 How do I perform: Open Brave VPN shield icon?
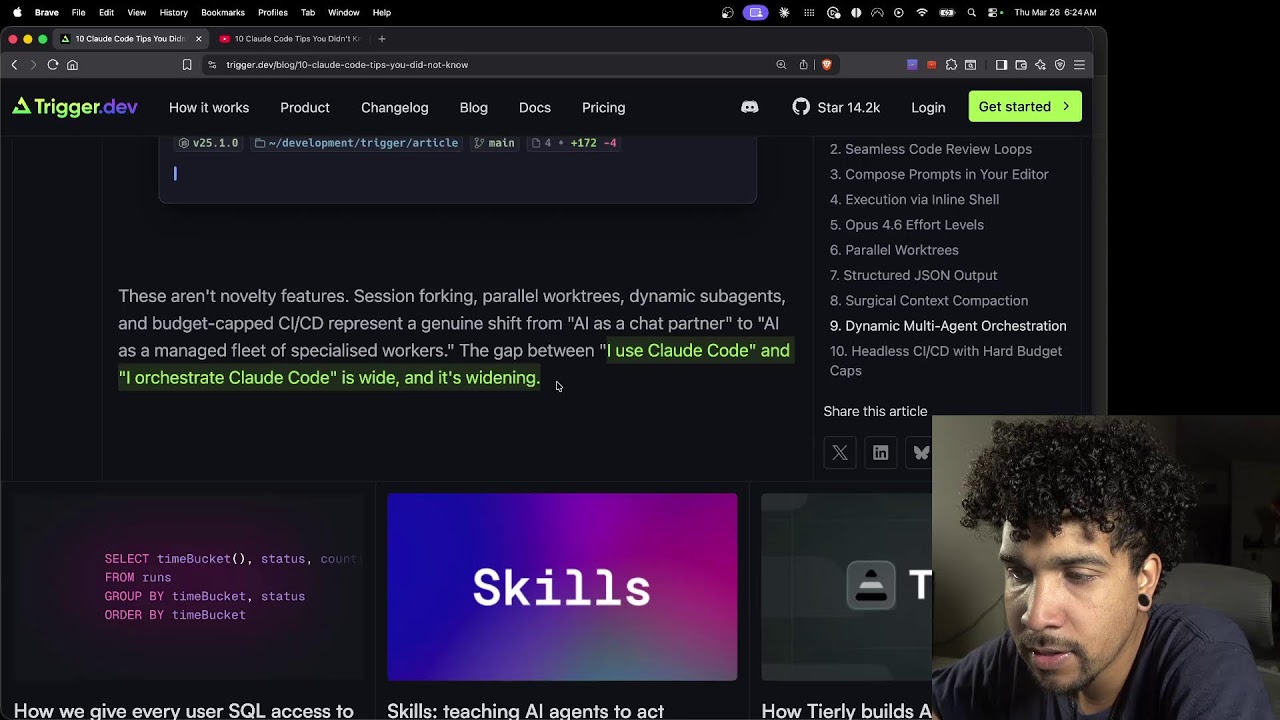(x=1060, y=65)
